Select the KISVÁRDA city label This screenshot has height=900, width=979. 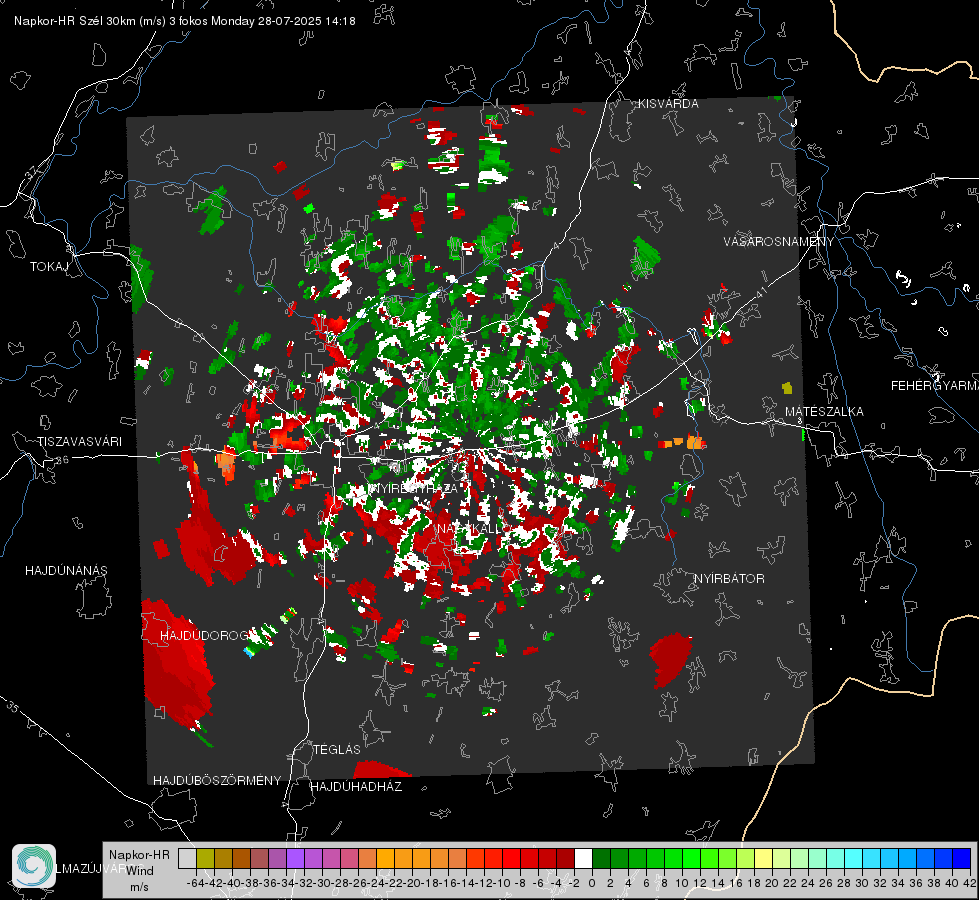coord(668,104)
